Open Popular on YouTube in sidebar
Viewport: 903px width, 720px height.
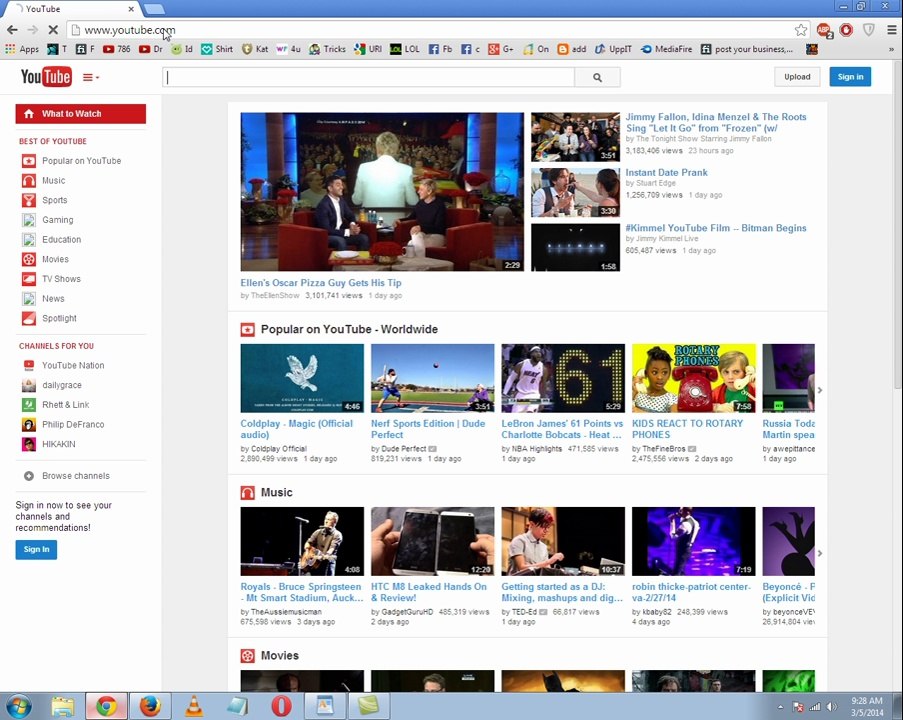point(81,161)
